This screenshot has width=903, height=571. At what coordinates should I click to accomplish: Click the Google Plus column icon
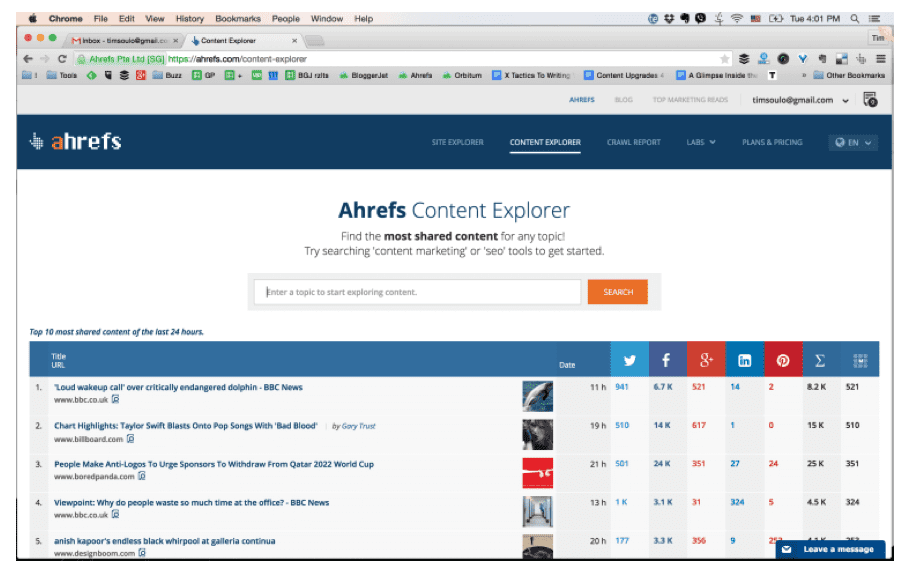(706, 360)
